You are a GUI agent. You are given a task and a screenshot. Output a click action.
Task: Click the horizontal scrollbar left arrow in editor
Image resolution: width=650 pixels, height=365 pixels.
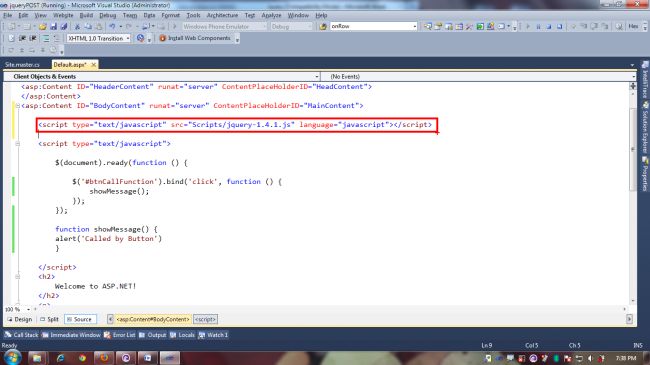[35, 309]
